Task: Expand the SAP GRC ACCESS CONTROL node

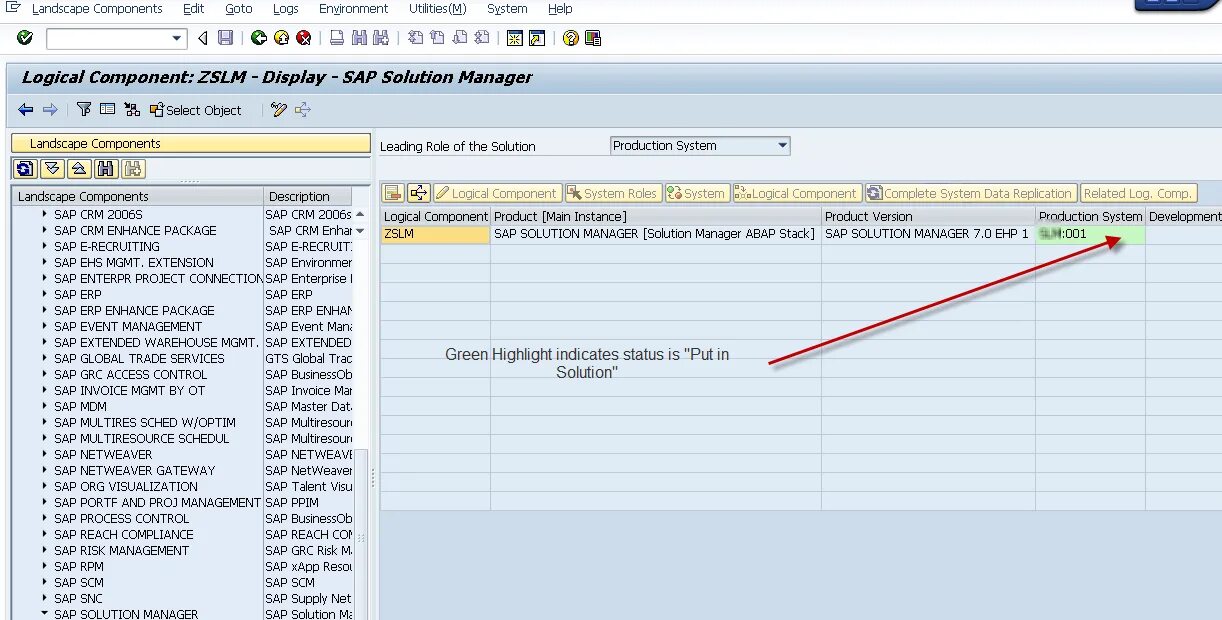Action: pos(45,374)
